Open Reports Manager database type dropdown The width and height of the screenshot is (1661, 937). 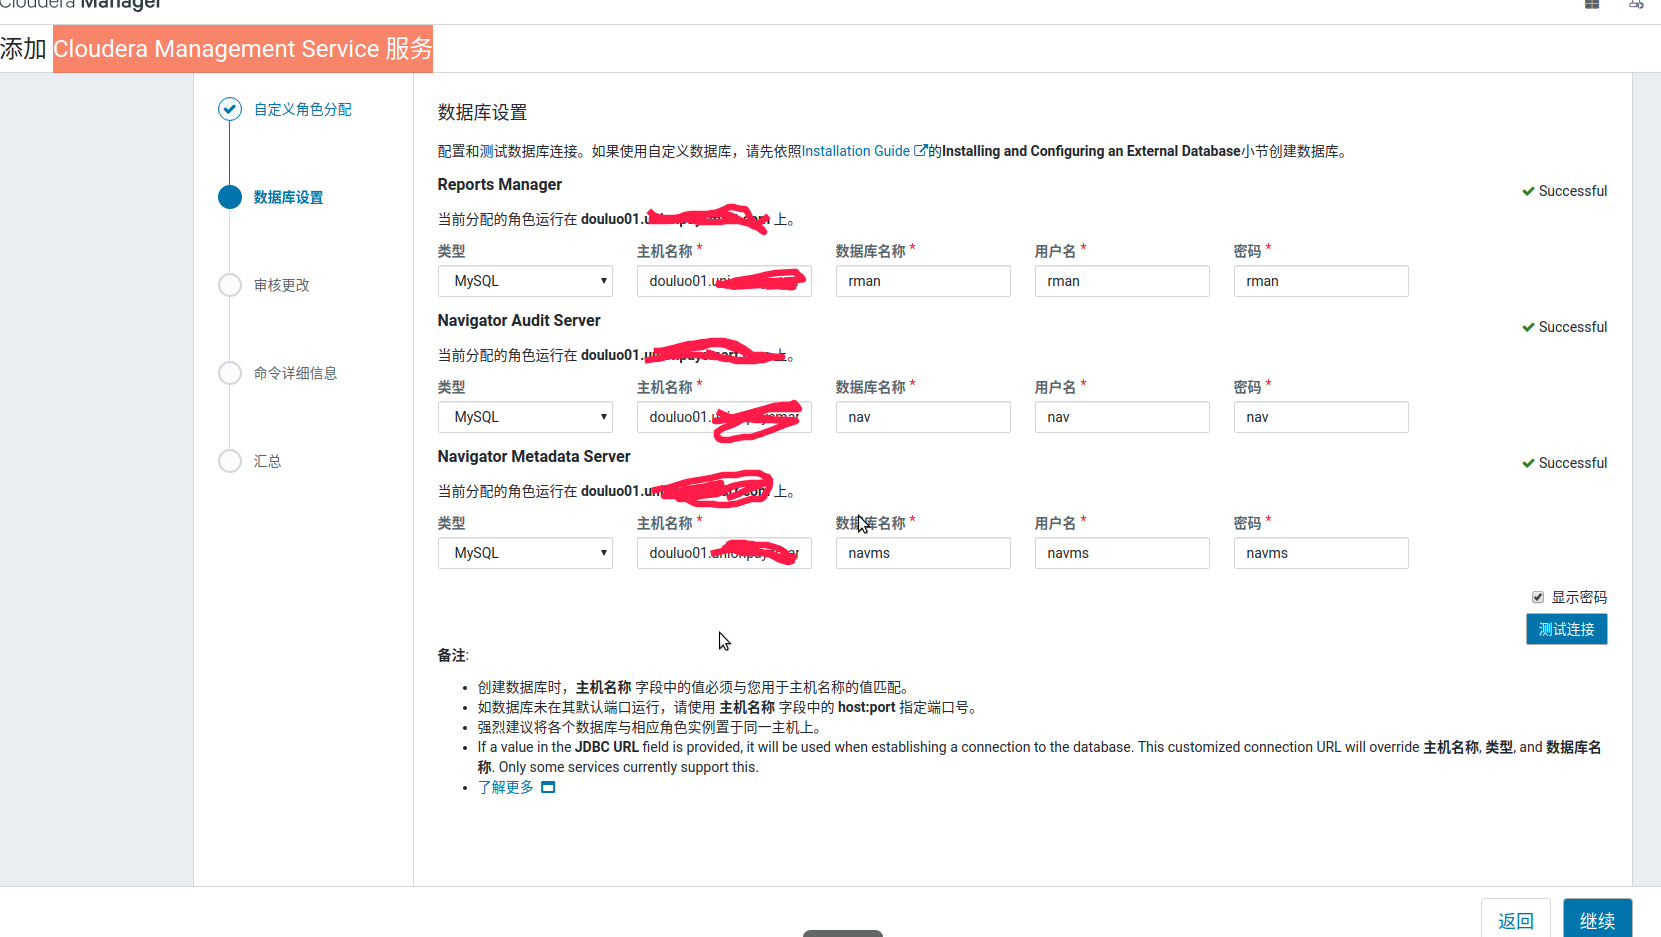click(525, 281)
